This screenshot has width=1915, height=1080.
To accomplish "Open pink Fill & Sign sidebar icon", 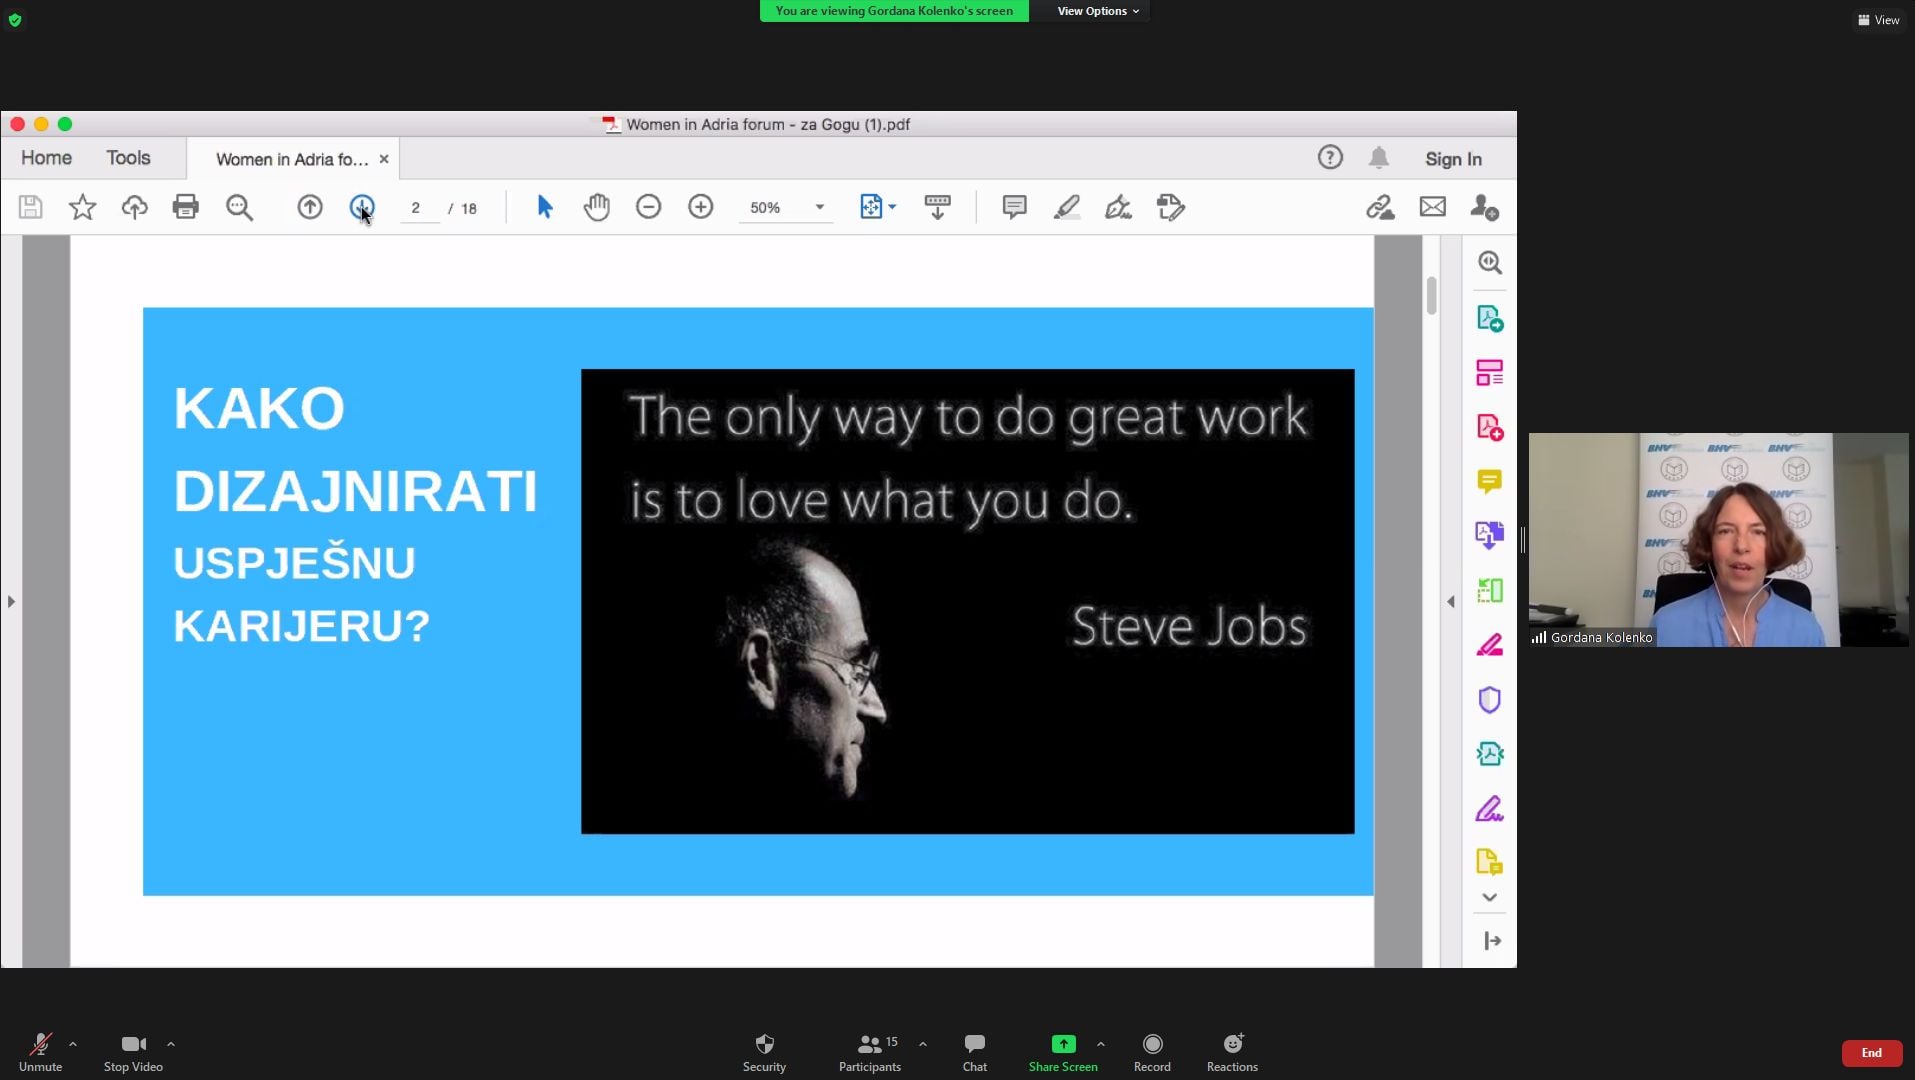I will click(x=1490, y=645).
